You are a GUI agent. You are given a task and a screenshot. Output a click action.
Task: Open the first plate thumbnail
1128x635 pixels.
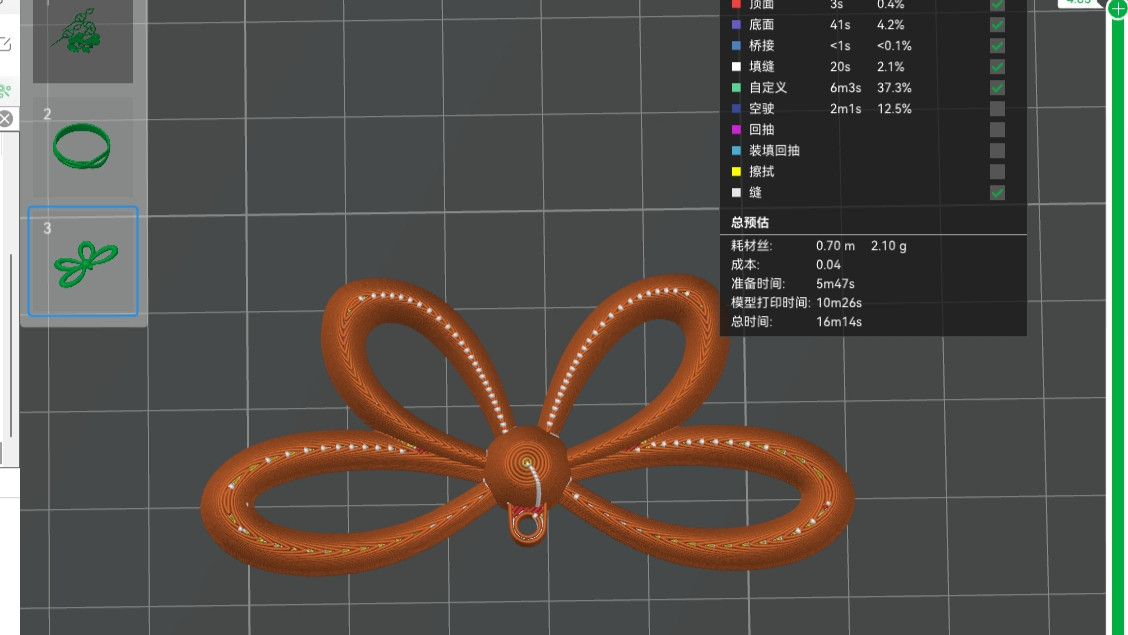tap(83, 38)
